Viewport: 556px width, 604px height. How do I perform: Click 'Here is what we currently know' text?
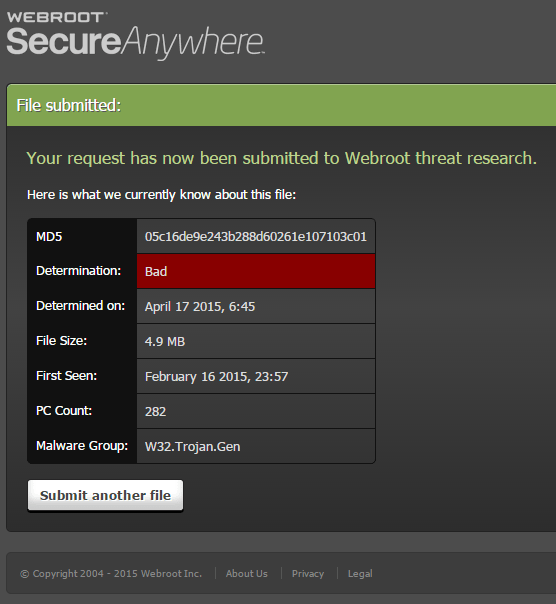(x=161, y=195)
